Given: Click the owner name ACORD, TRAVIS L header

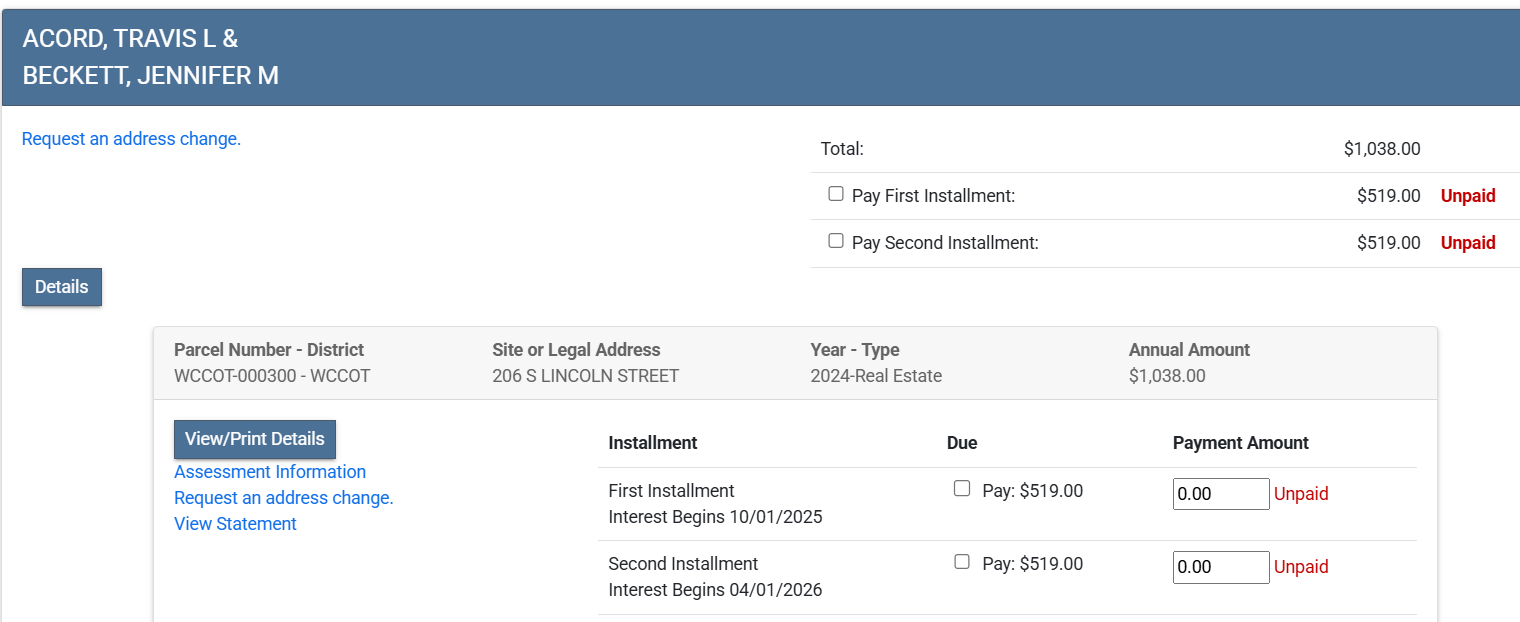Looking at the screenshot, I should [130, 39].
